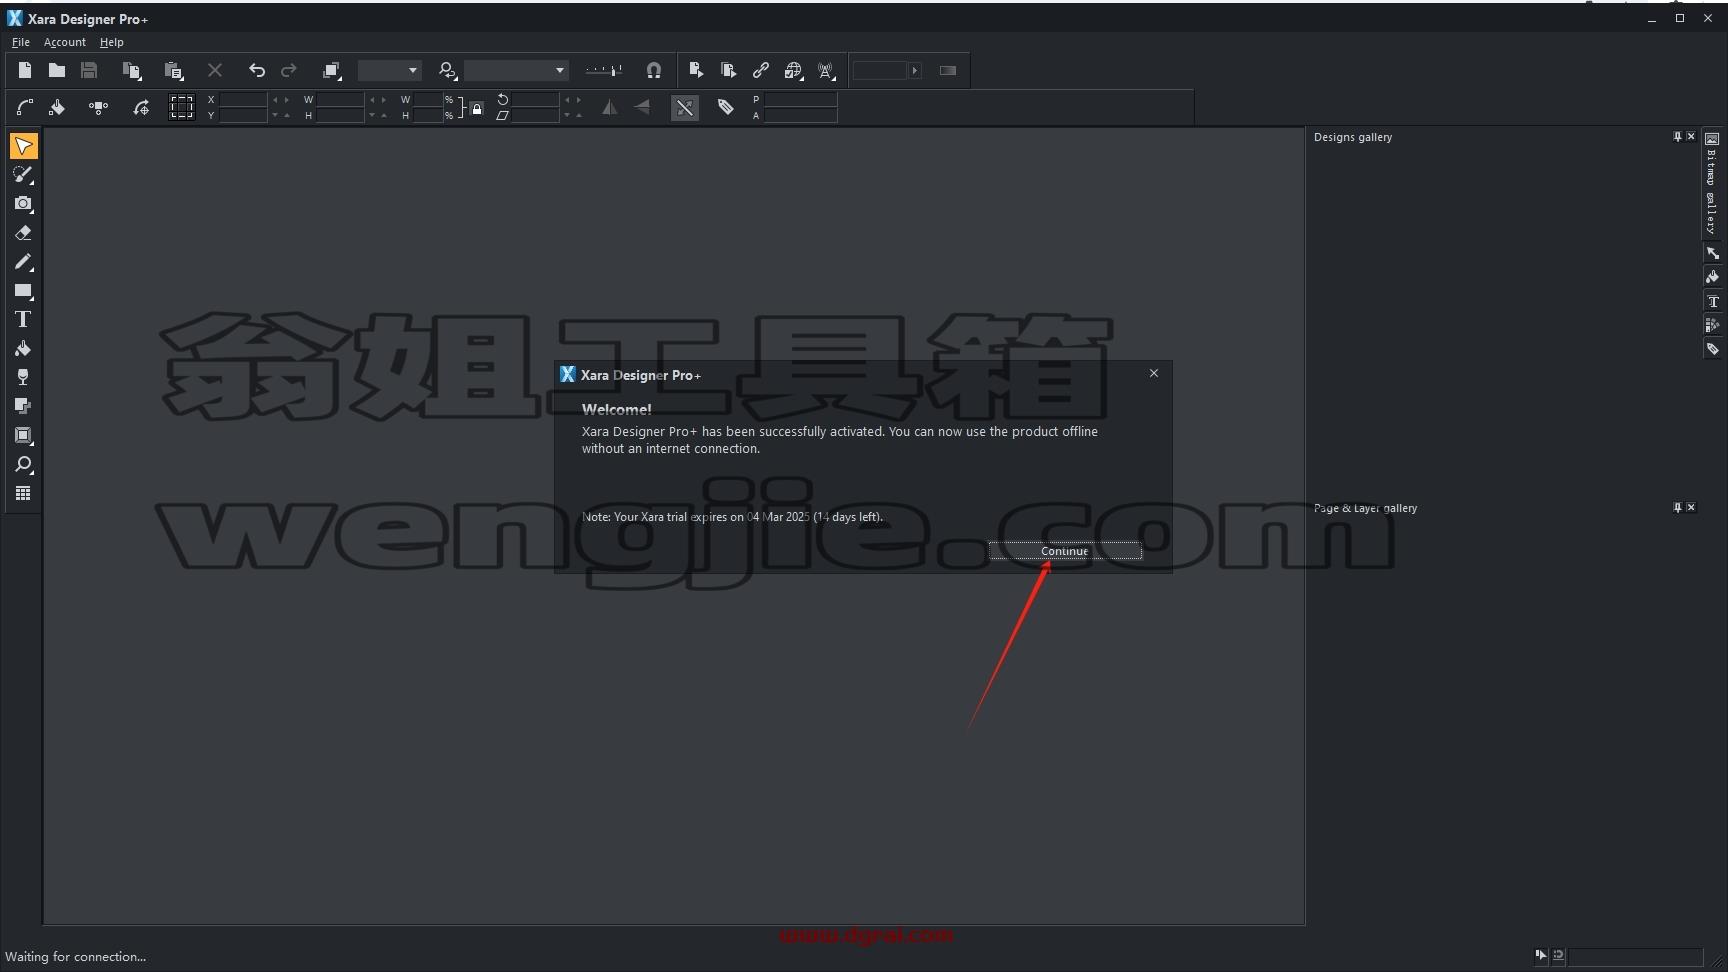Click the Open file folder icon

coord(57,70)
